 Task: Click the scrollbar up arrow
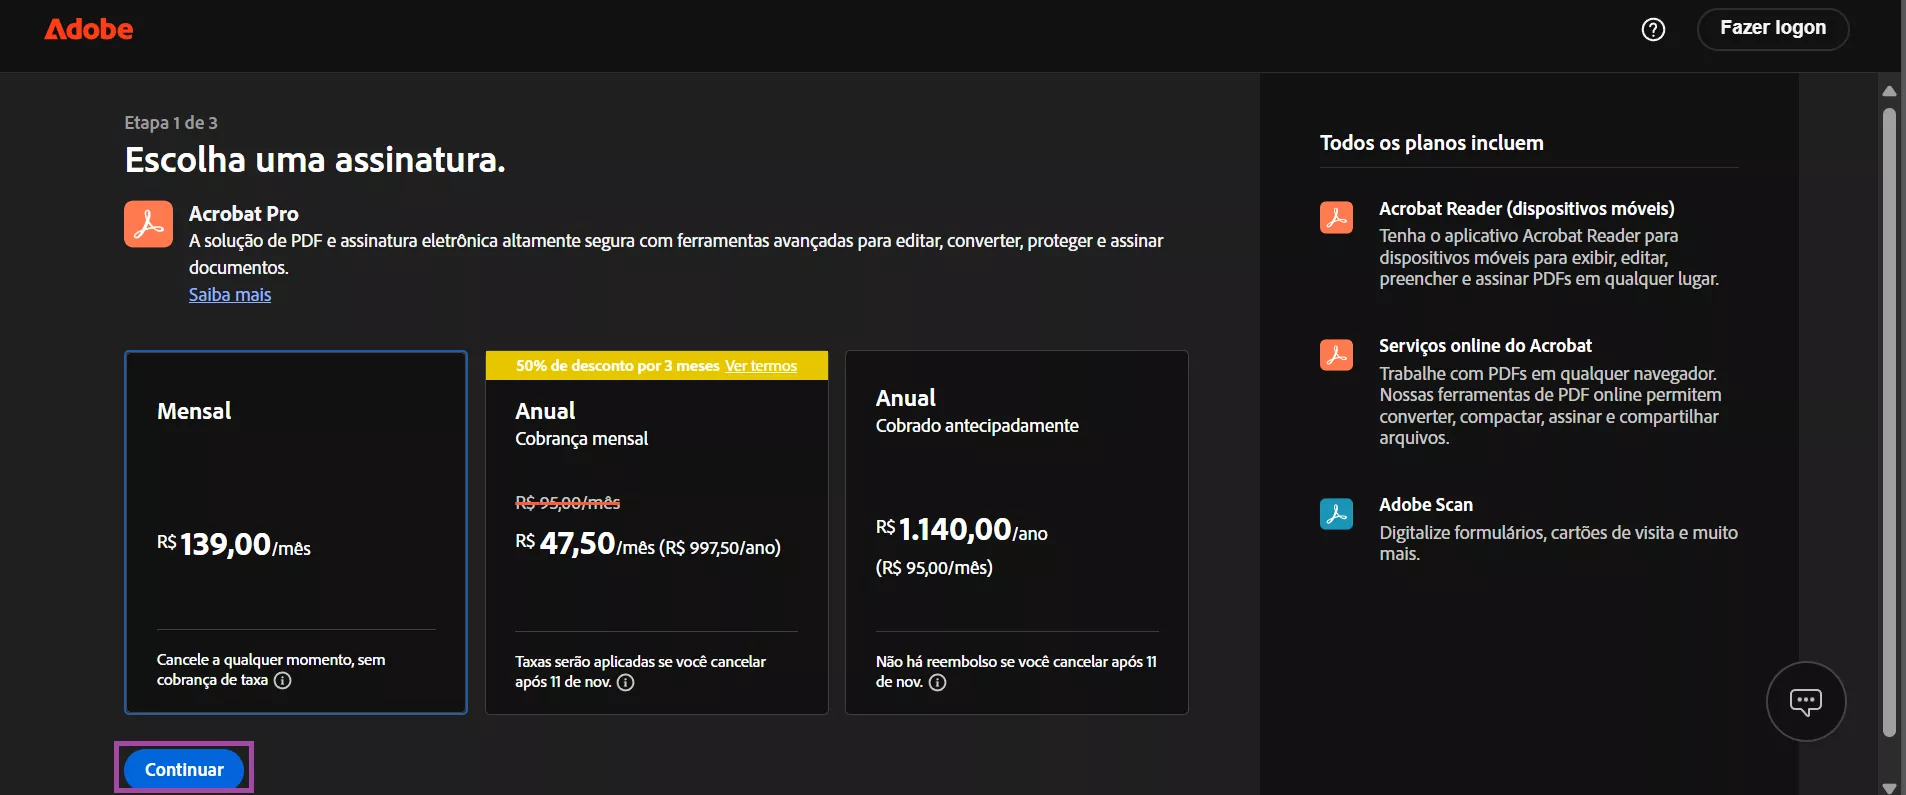click(1889, 90)
